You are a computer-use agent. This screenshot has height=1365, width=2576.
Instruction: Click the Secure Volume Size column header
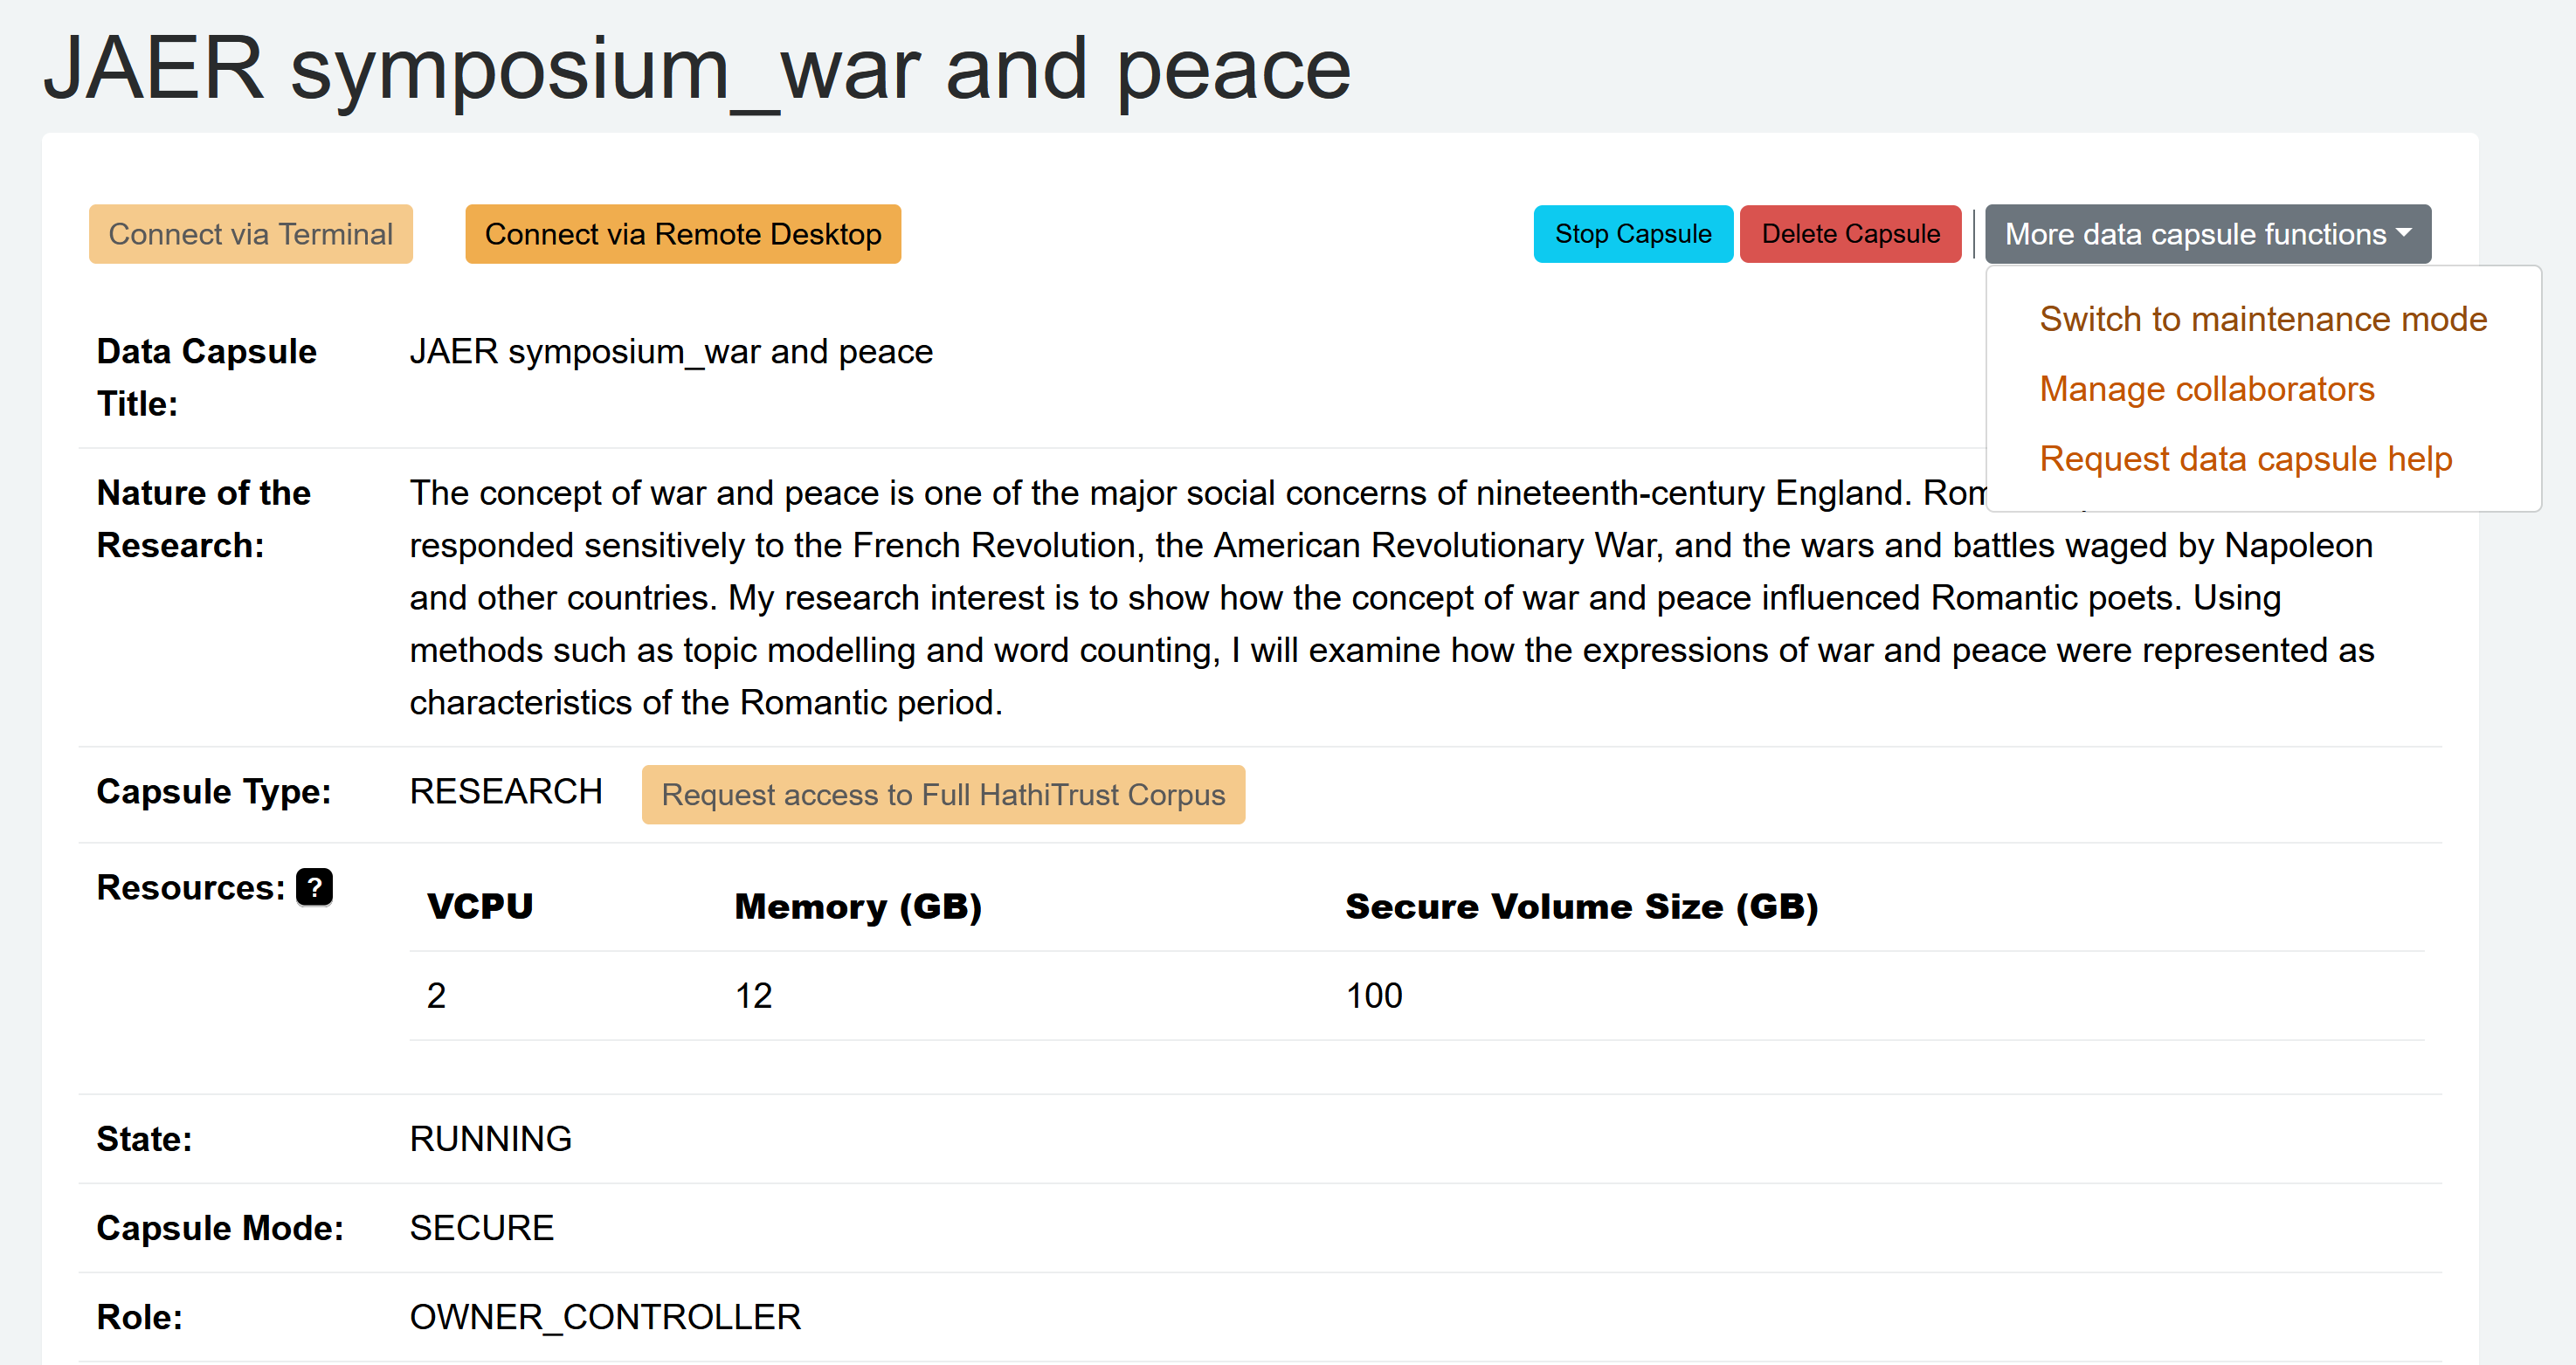[1581, 906]
